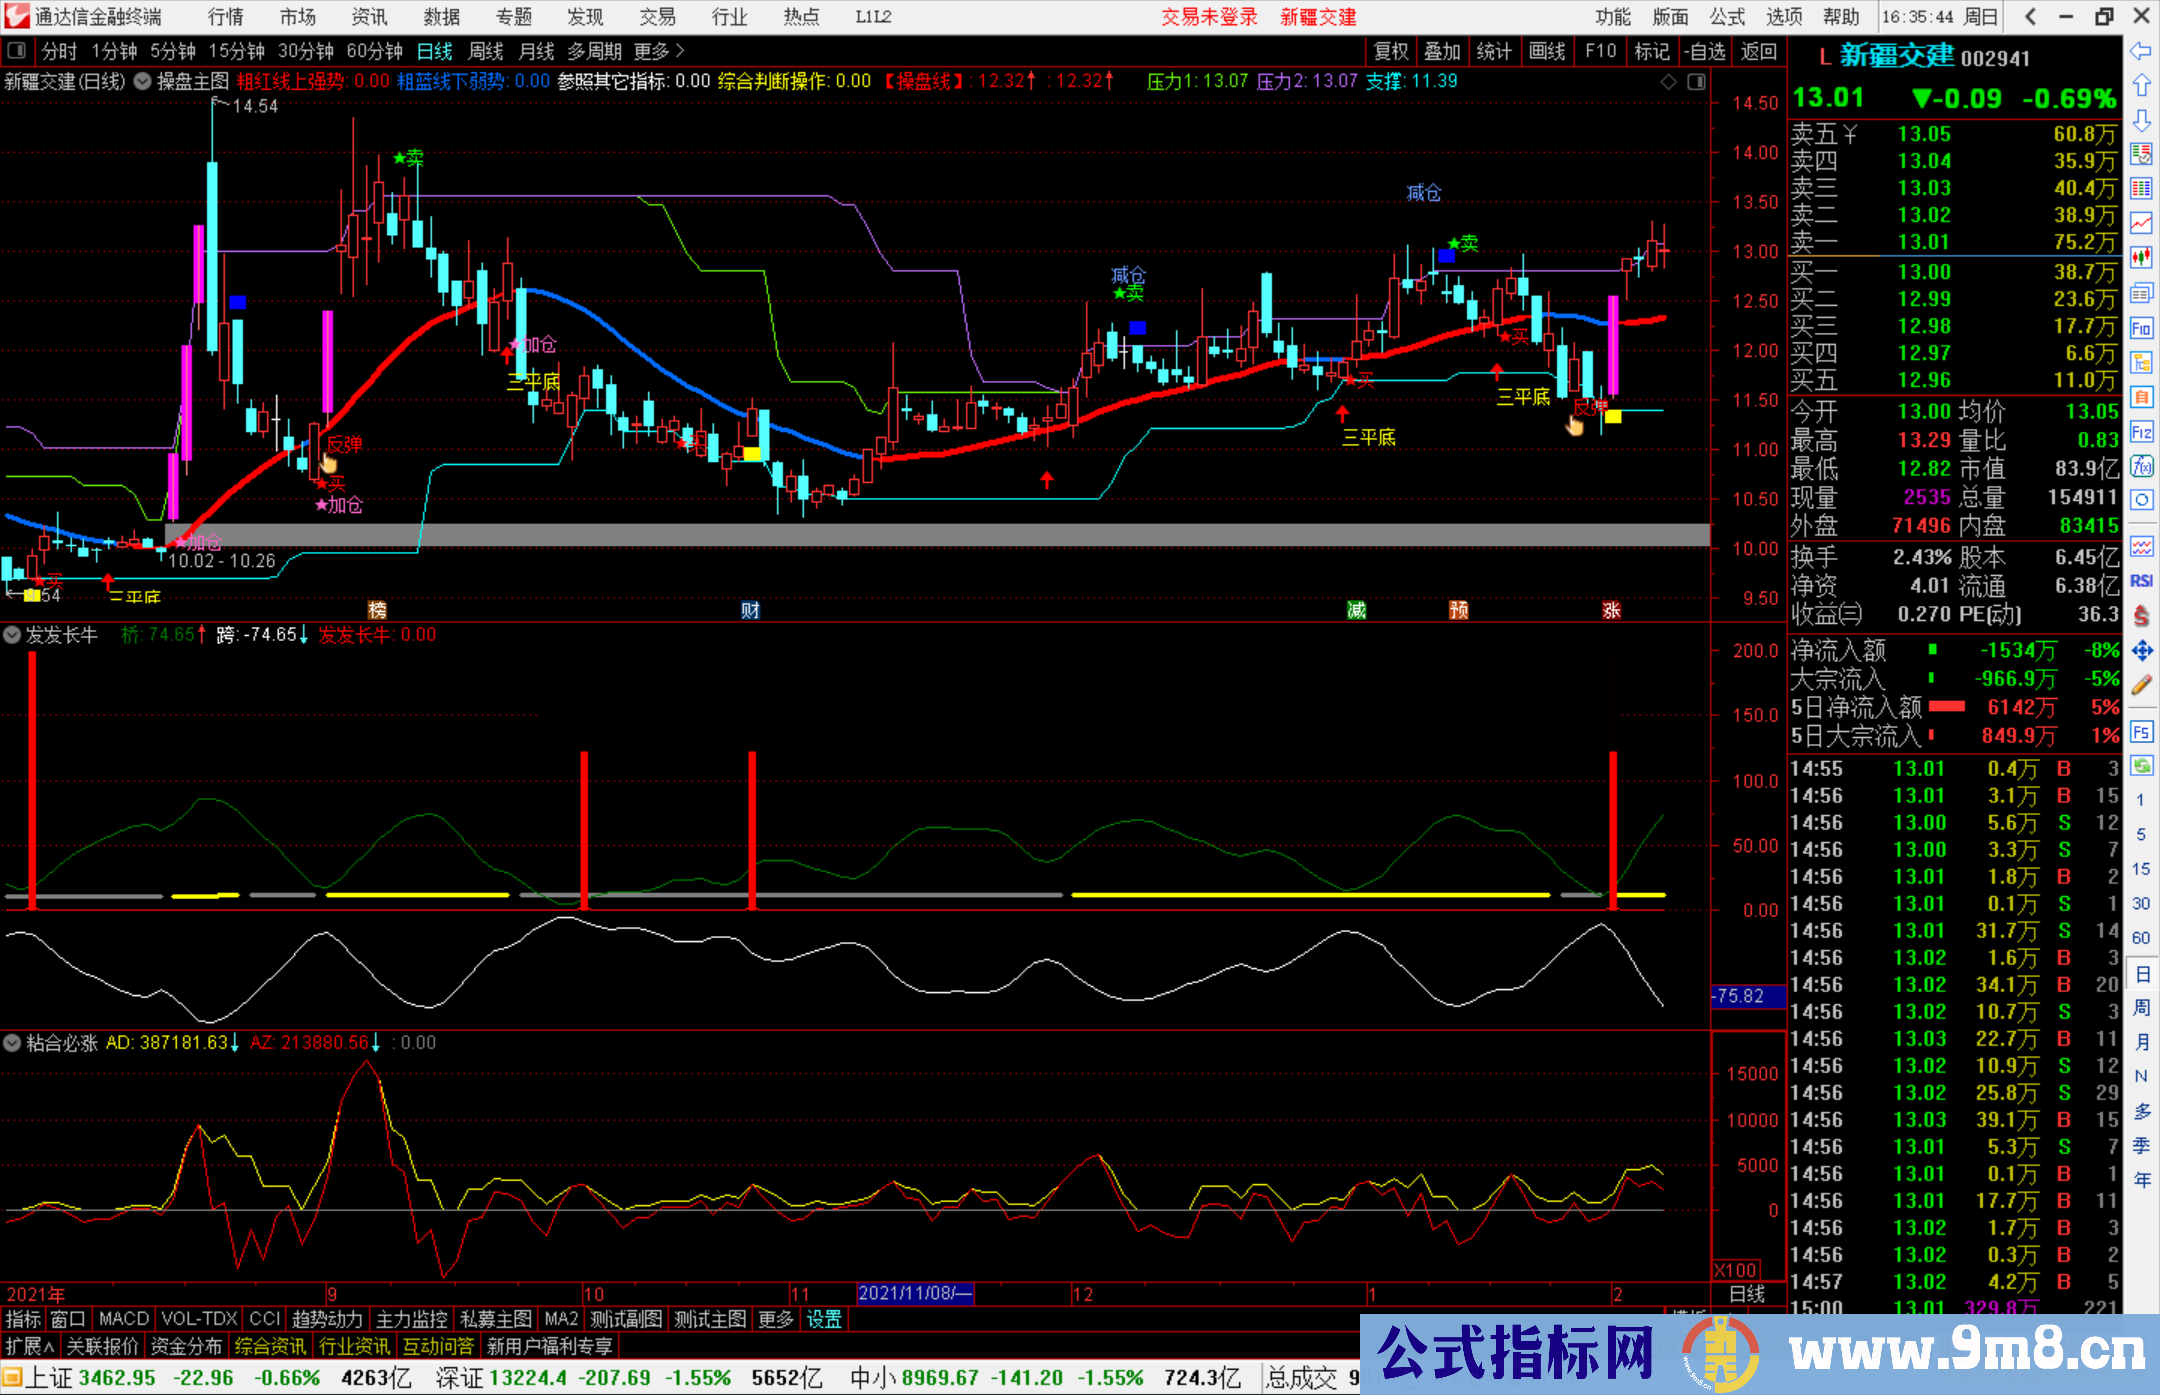The width and height of the screenshot is (2160, 1395).
Task: Expand the 操盘主图 indicator dropdown arrow
Action: point(143,82)
